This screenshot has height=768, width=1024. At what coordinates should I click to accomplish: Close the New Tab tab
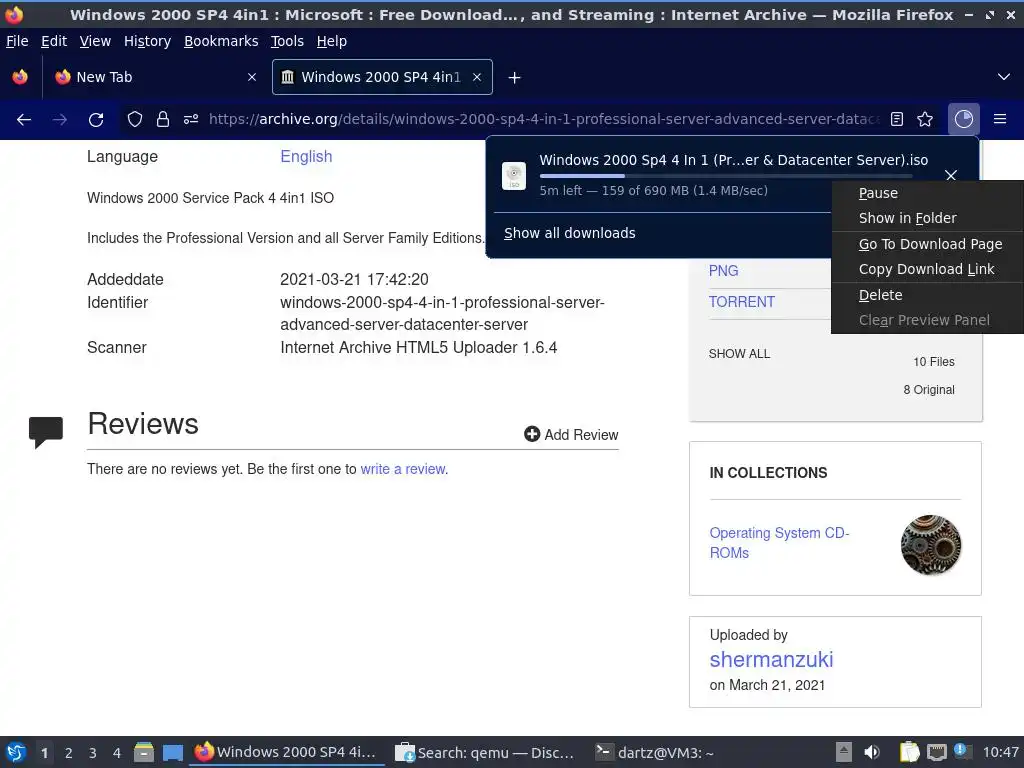pyautogui.click(x=252, y=77)
